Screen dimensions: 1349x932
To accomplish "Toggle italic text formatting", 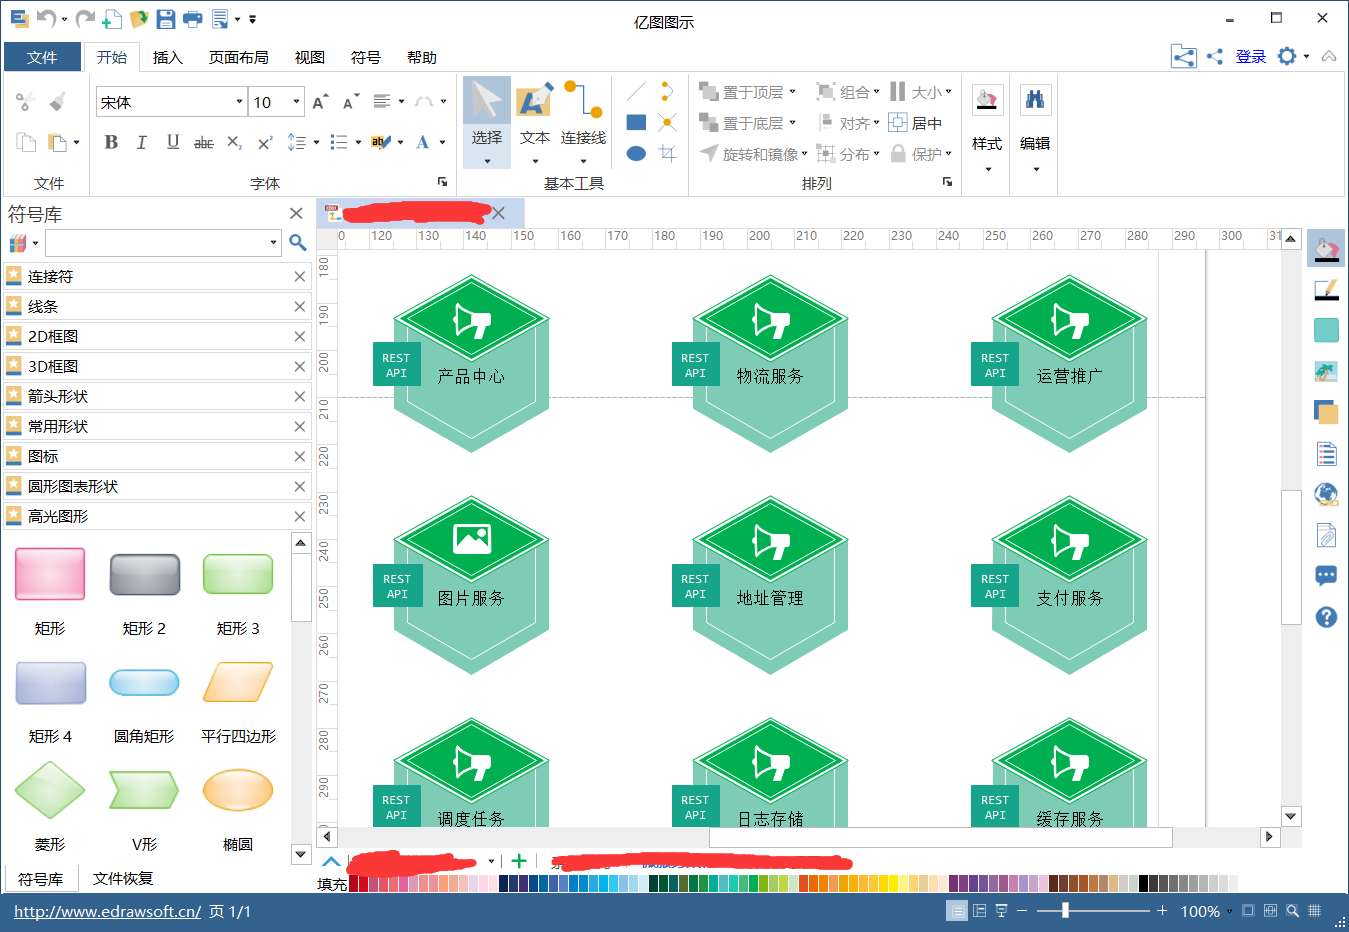I will point(142,142).
